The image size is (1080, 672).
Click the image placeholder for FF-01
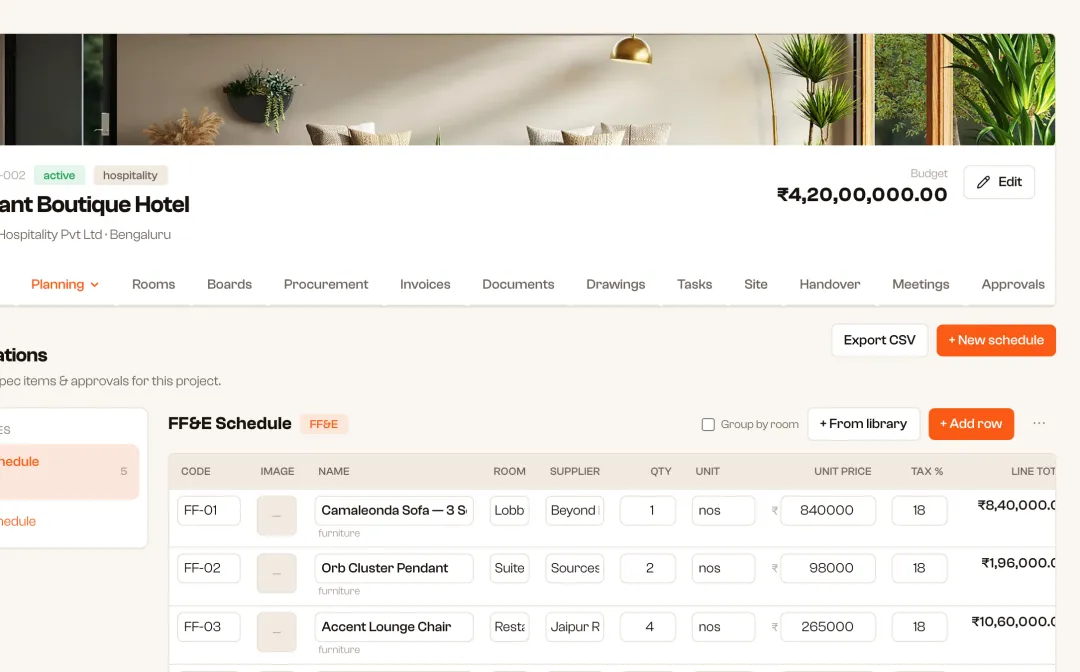pyautogui.click(x=276, y=516)
